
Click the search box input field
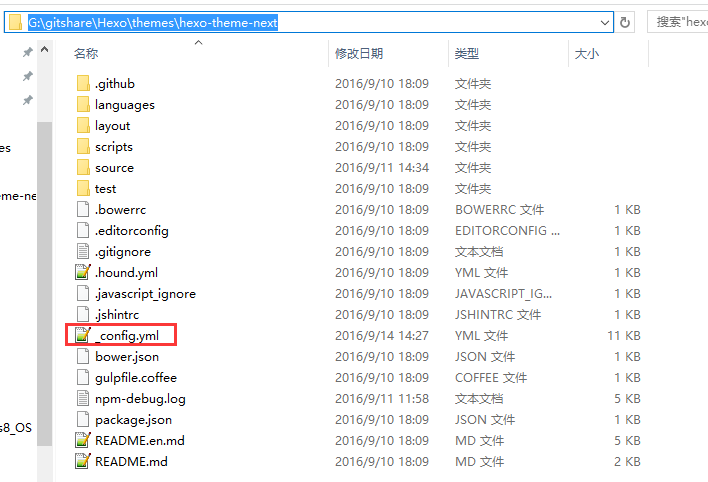point(678,22)
